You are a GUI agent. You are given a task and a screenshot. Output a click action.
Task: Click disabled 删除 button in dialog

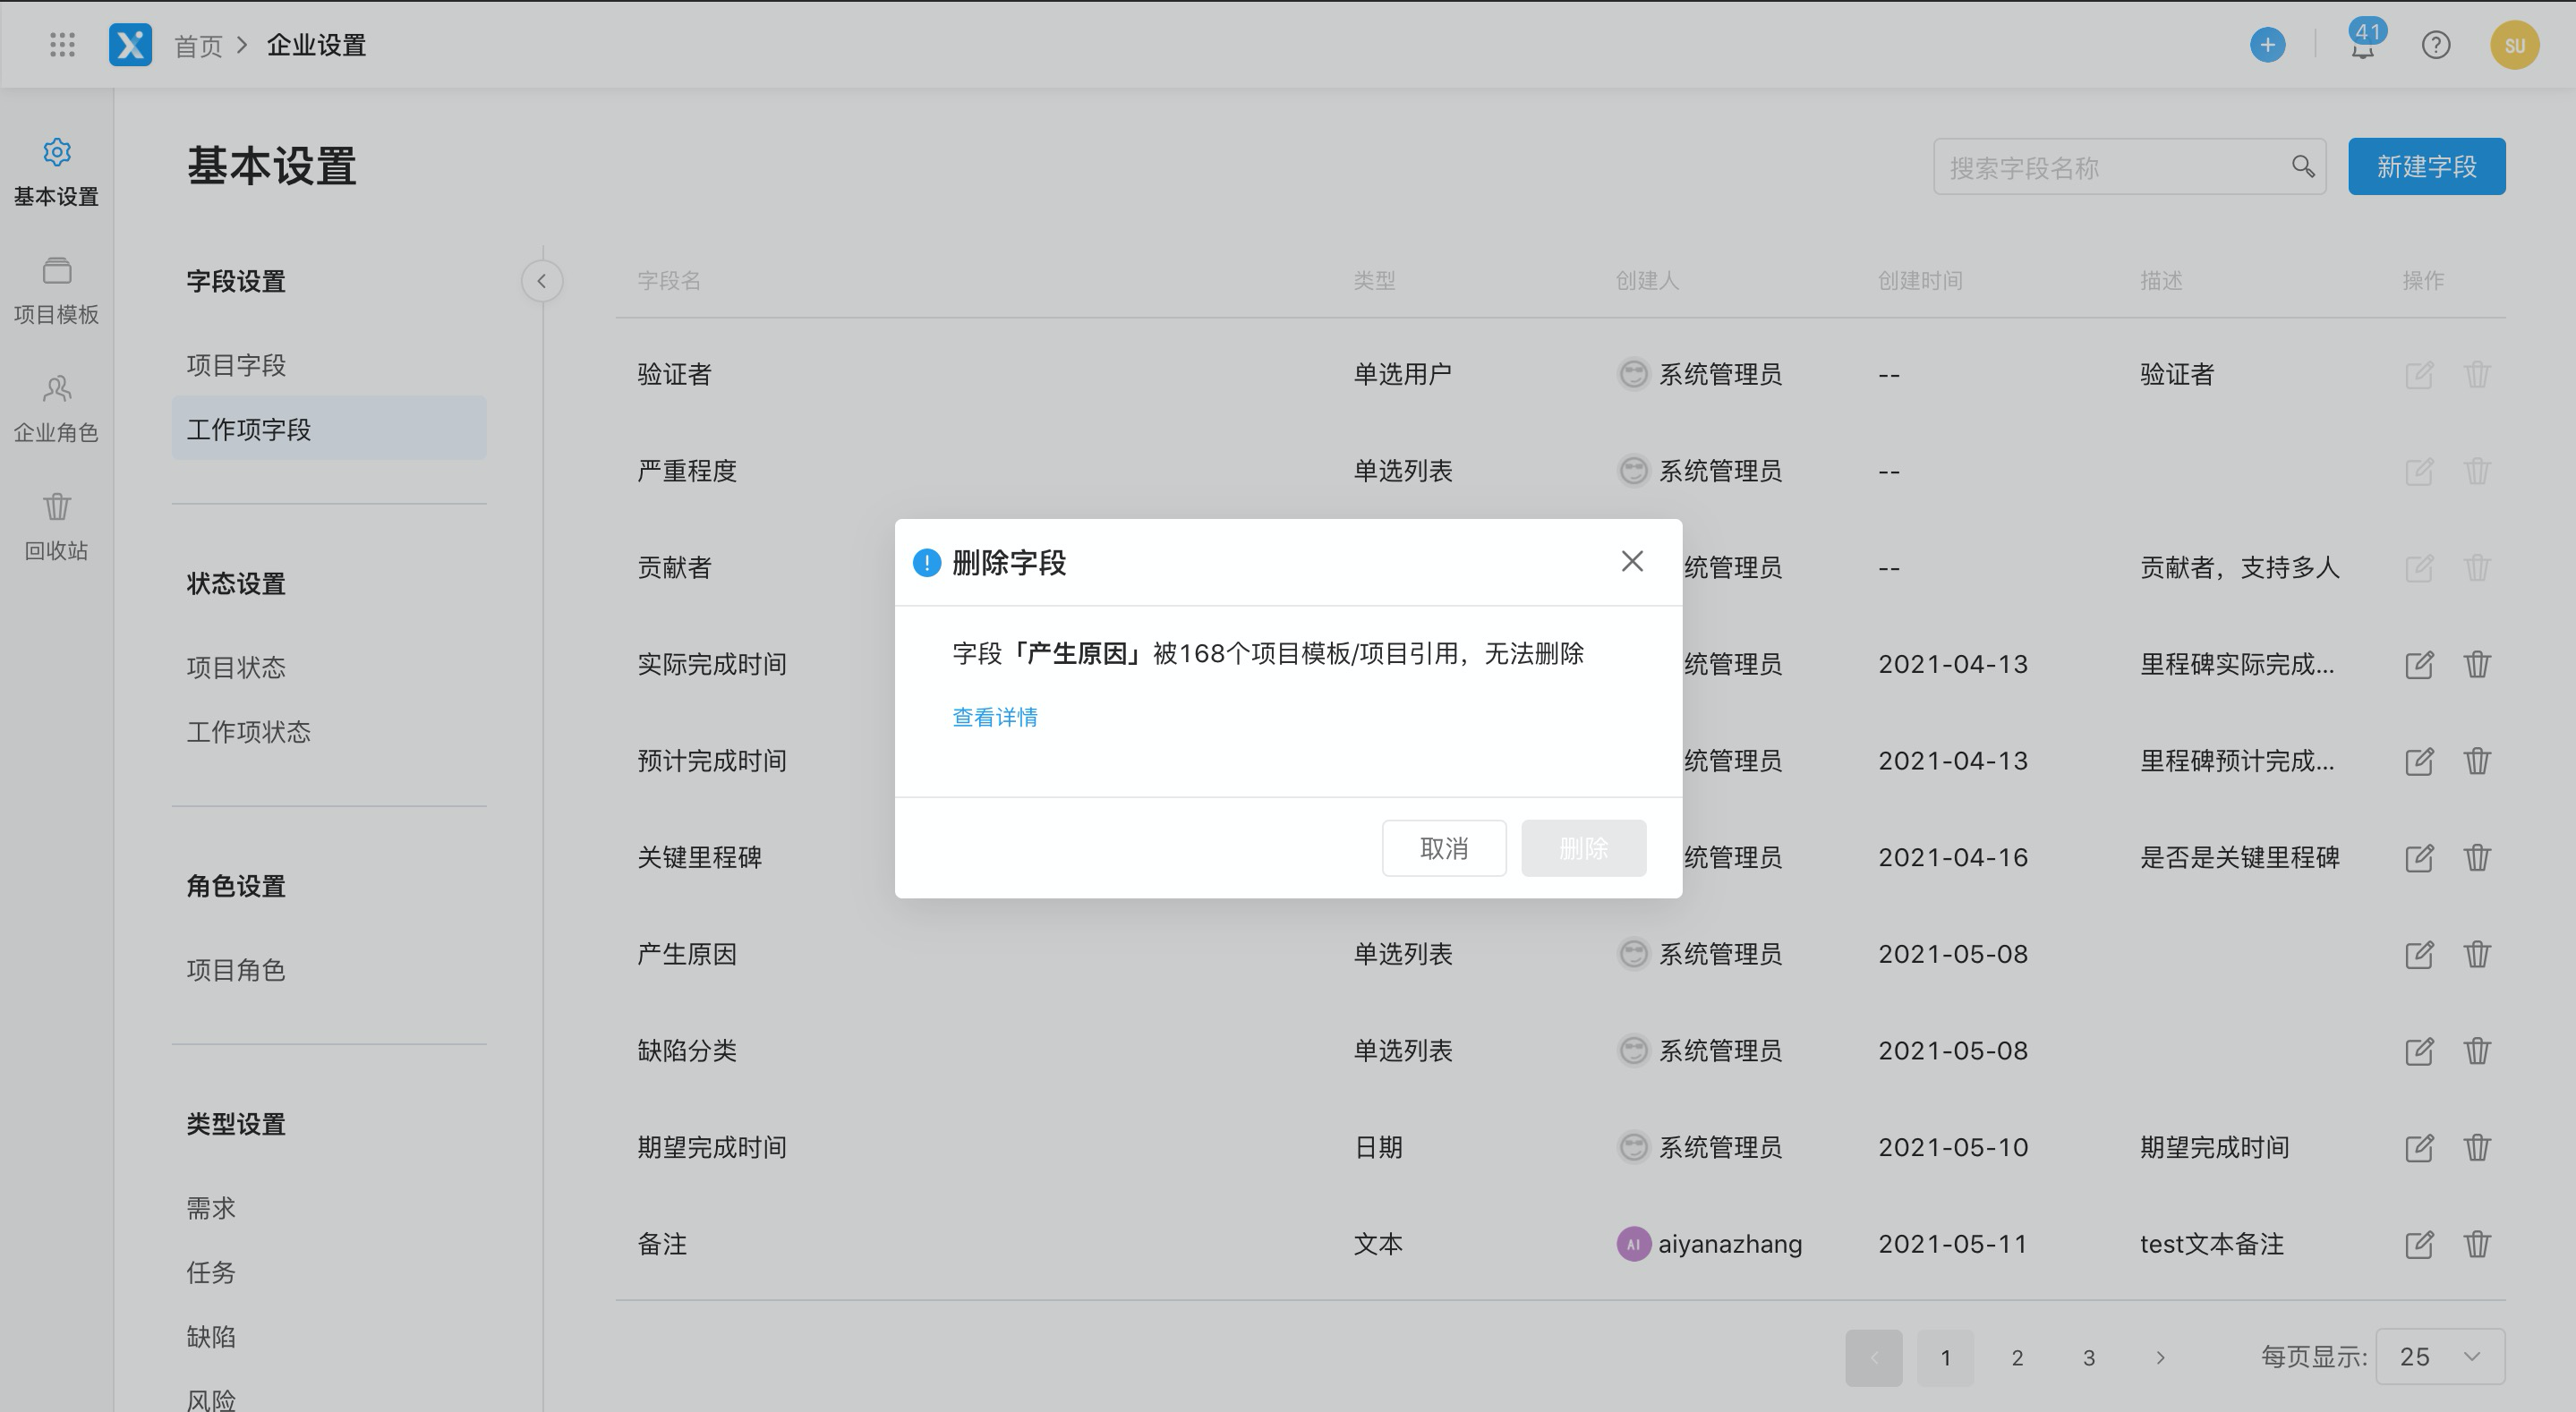coord(1584,848)
